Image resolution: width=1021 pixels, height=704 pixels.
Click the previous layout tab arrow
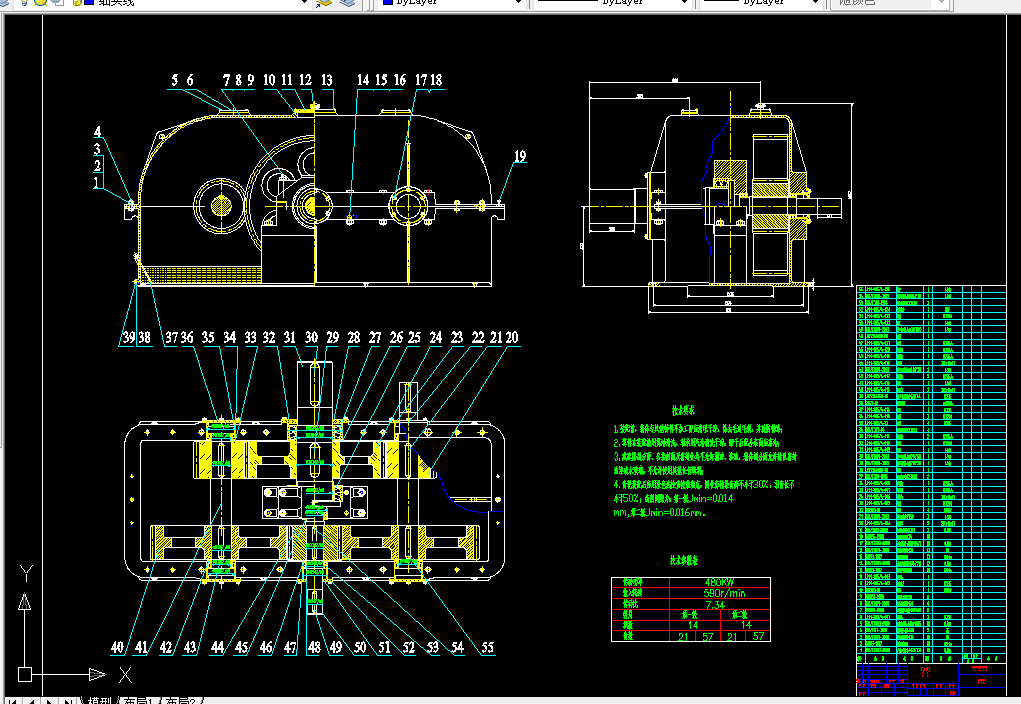coord(31,701)
